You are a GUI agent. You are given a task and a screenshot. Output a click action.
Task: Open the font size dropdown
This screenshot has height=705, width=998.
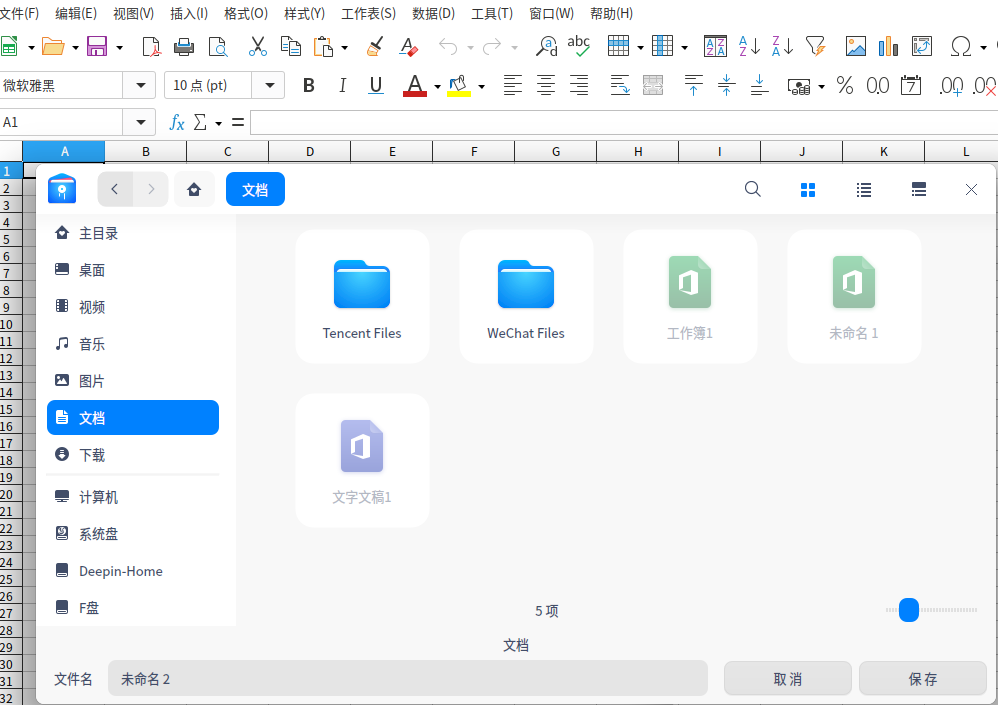(x=269, y=86)
